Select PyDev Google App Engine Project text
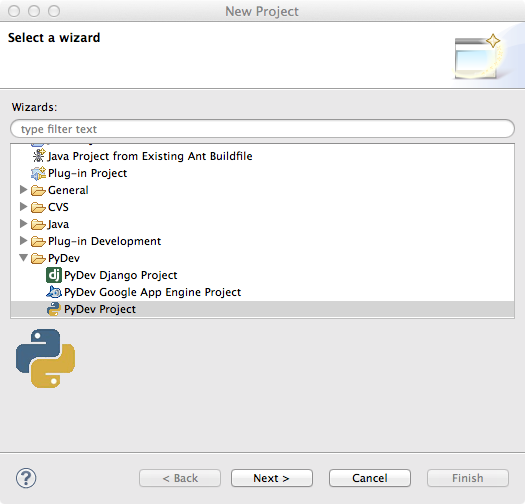This screenshot has width=525, height=504. (x=152, y=292)
